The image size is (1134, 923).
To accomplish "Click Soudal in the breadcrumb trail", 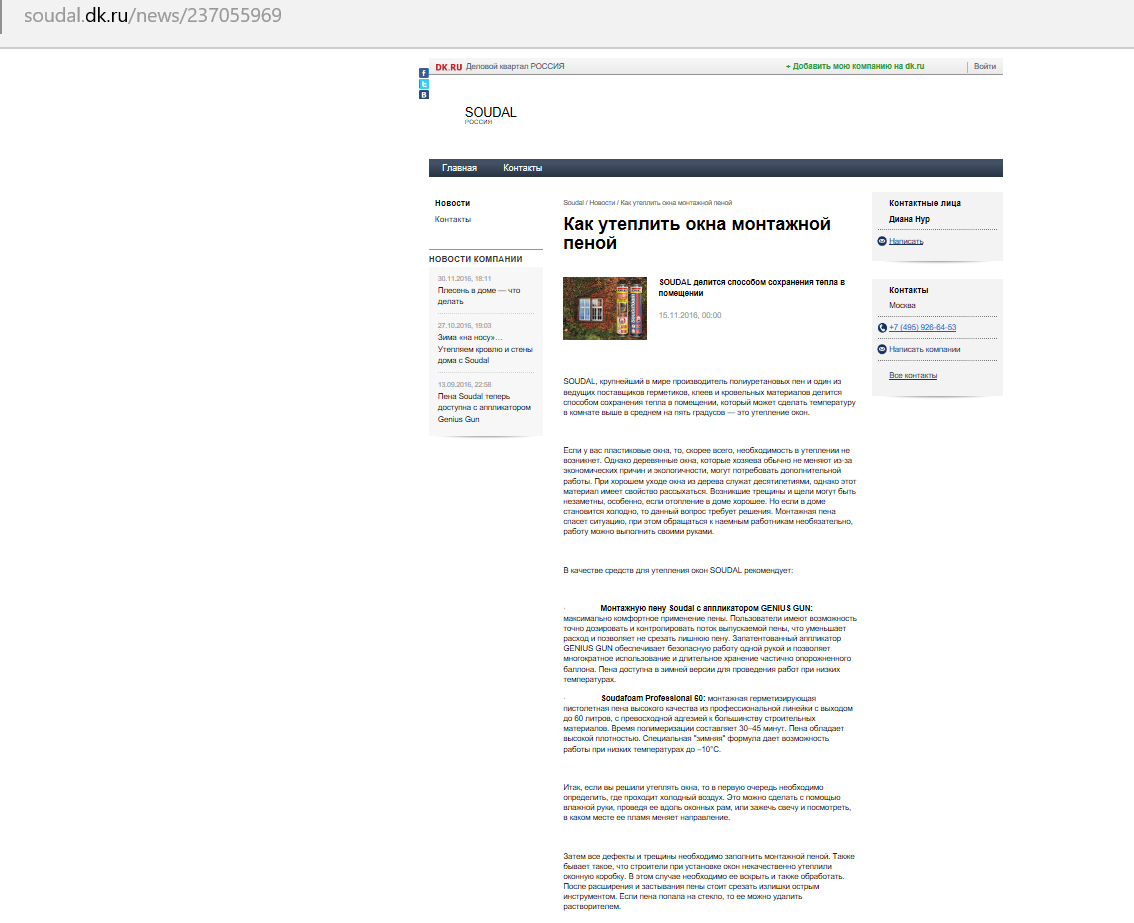I will pyautogui.click(x=574, y=203).
